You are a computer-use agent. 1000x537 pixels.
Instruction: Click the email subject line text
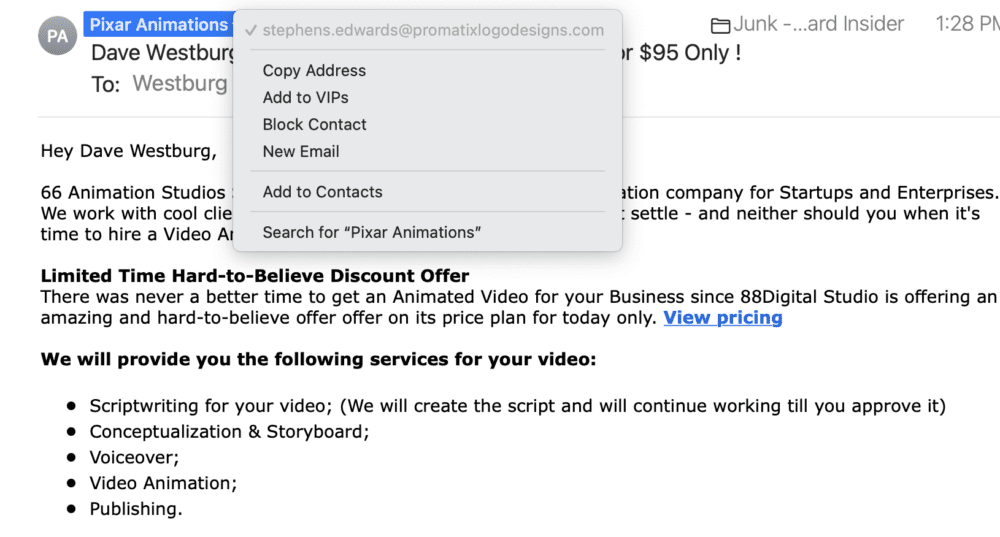pyautogui.click(x=162, y=53)
